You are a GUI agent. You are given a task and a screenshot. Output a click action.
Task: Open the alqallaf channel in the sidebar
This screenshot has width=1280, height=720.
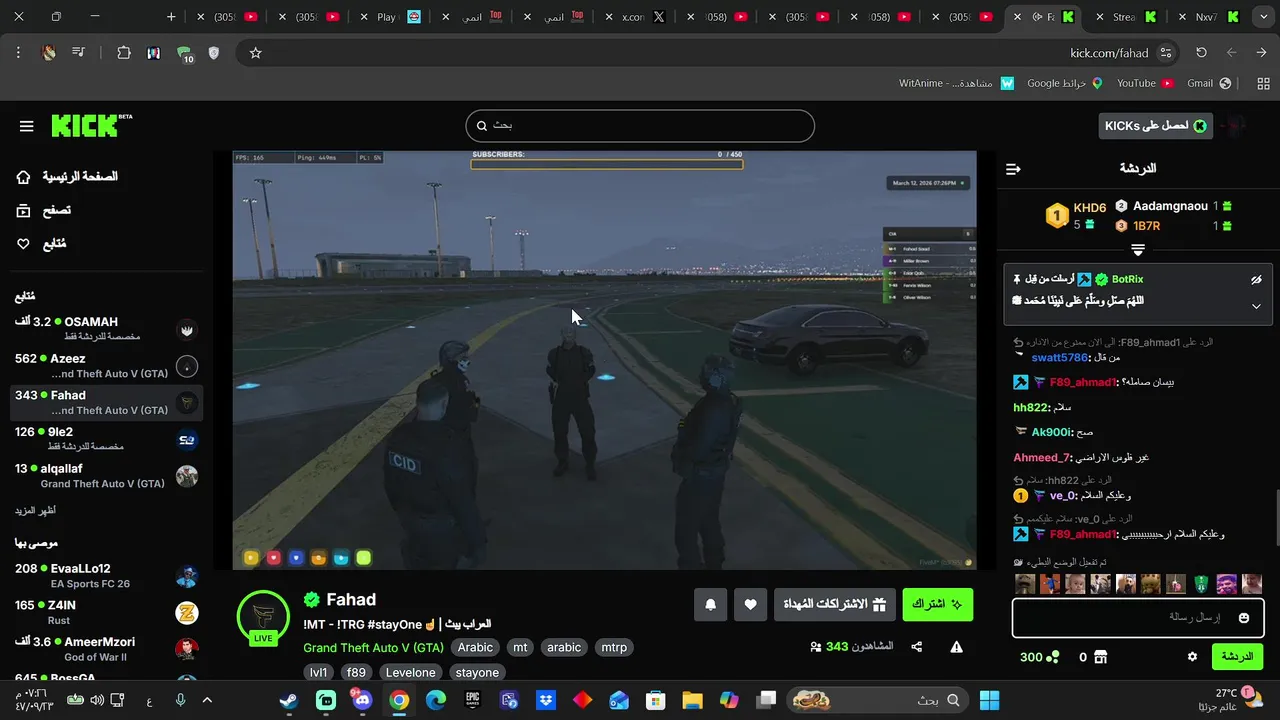(106, 476)
